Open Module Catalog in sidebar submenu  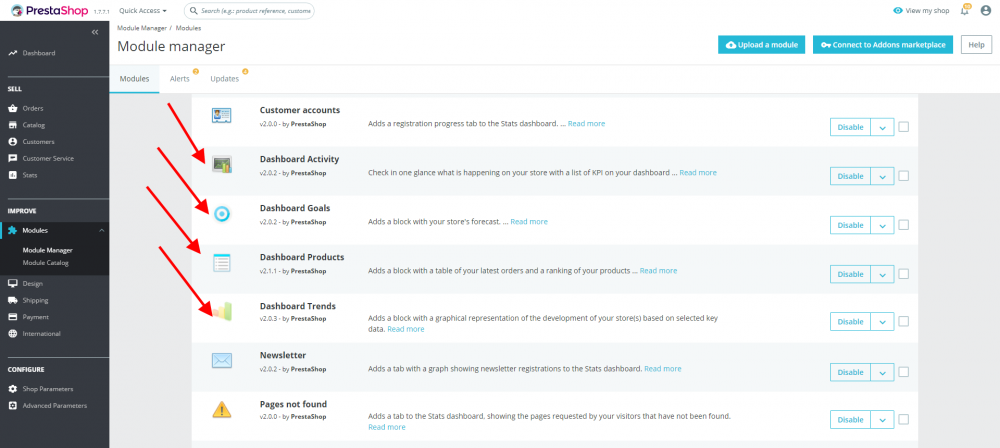click(x=45, y=262)
